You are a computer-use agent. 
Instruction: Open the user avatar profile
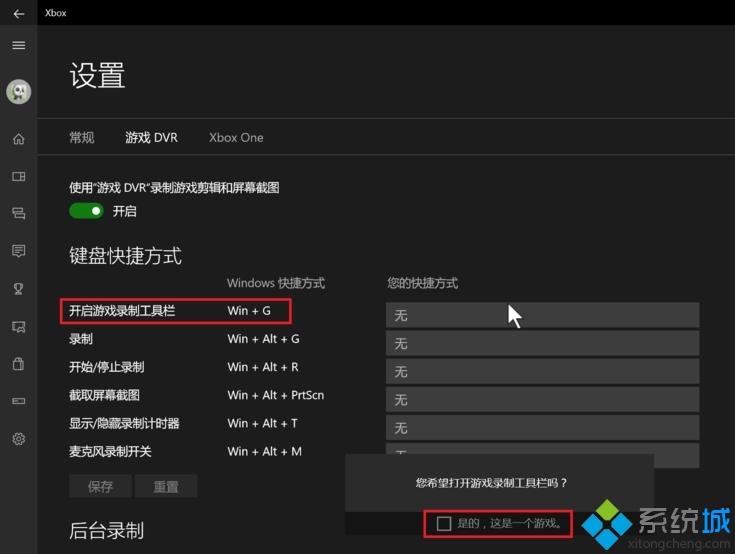click(x=19, y=91)
